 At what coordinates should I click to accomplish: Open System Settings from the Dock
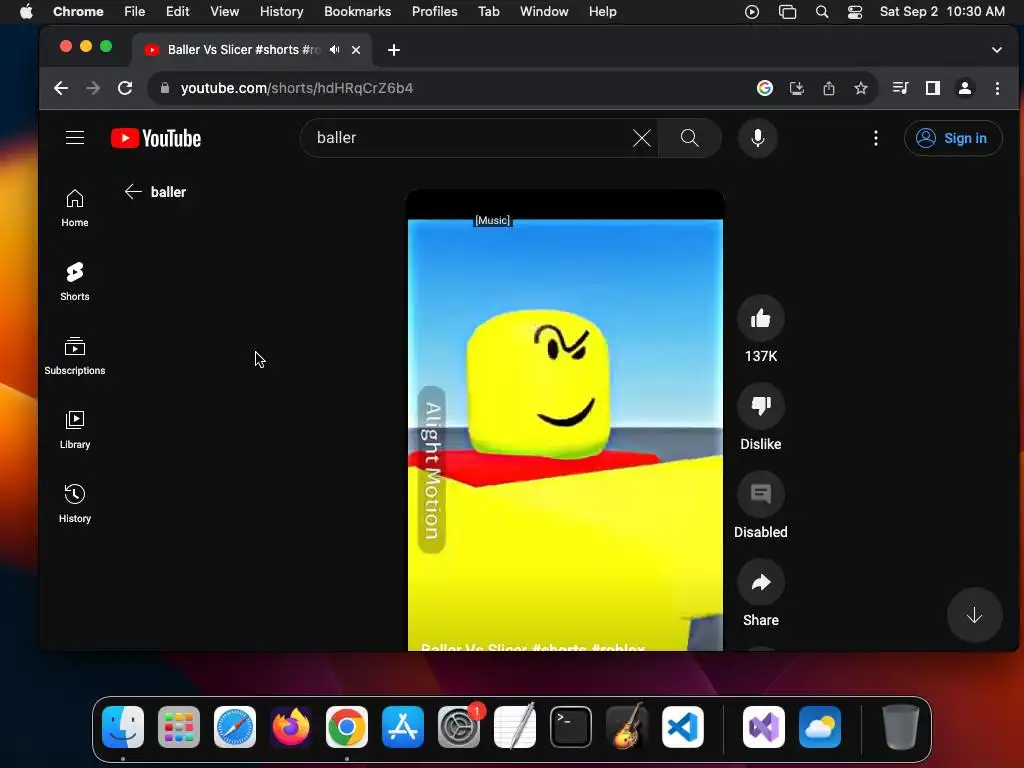(x=459, y=727)
